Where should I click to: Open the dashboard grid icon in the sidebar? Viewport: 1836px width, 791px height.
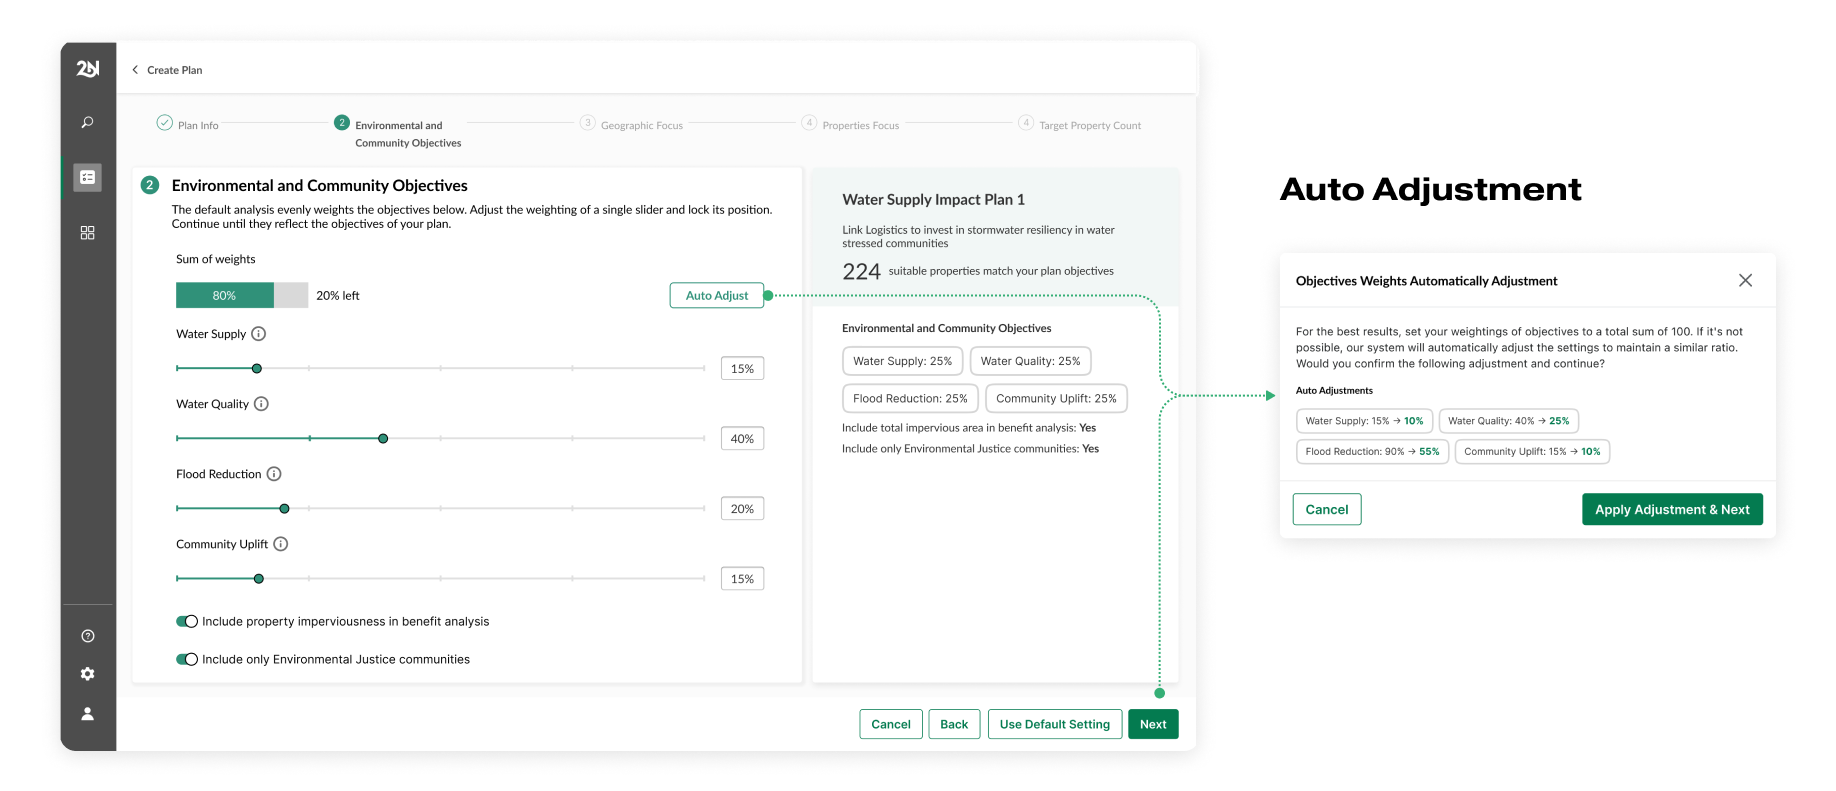(x=88, y=232)
